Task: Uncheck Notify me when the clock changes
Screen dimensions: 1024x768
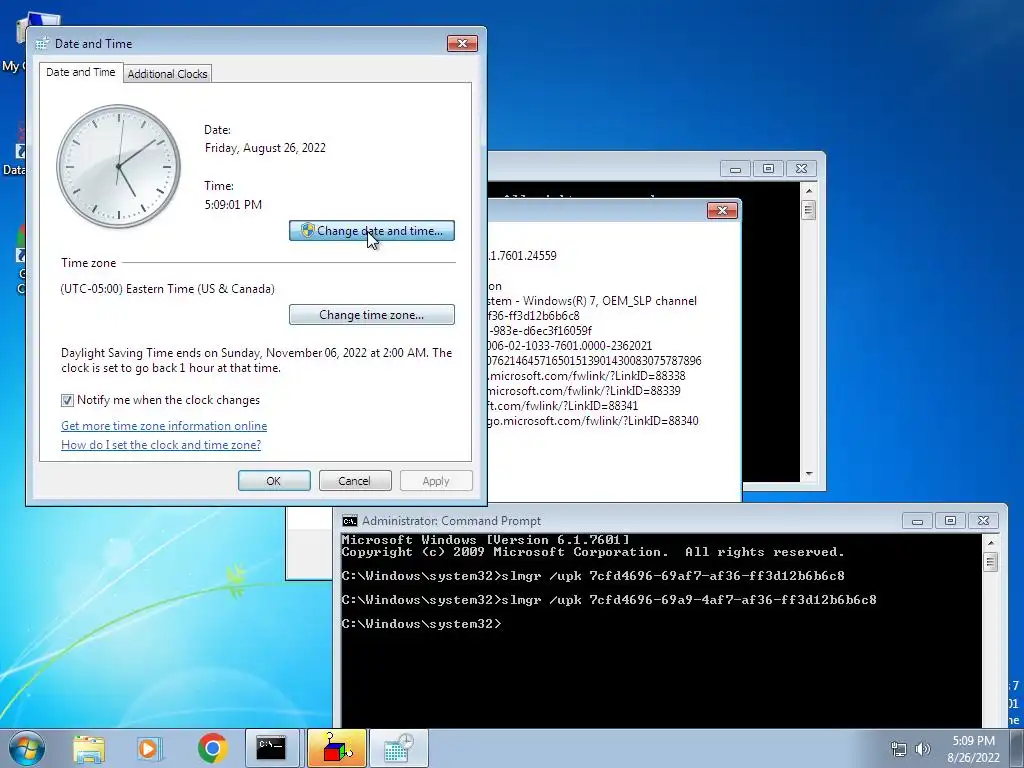Action: pos(67,400)
